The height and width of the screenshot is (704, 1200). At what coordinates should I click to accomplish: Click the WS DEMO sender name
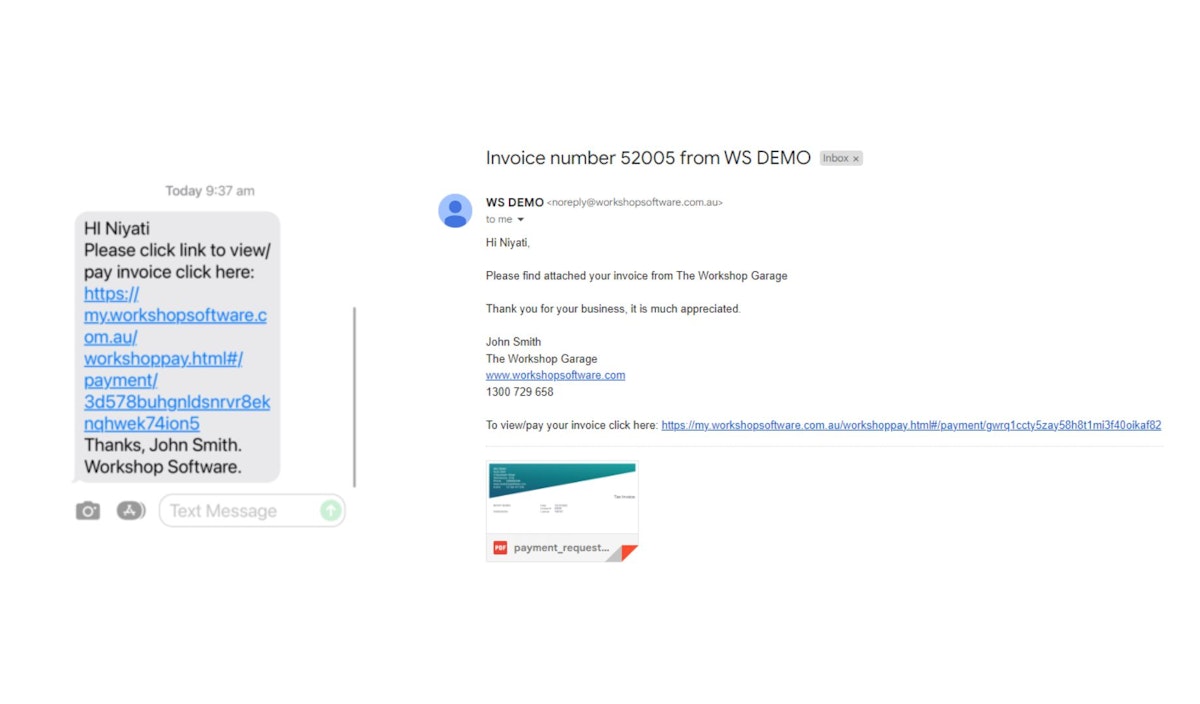pyautogui.click(x=514, y=202)
